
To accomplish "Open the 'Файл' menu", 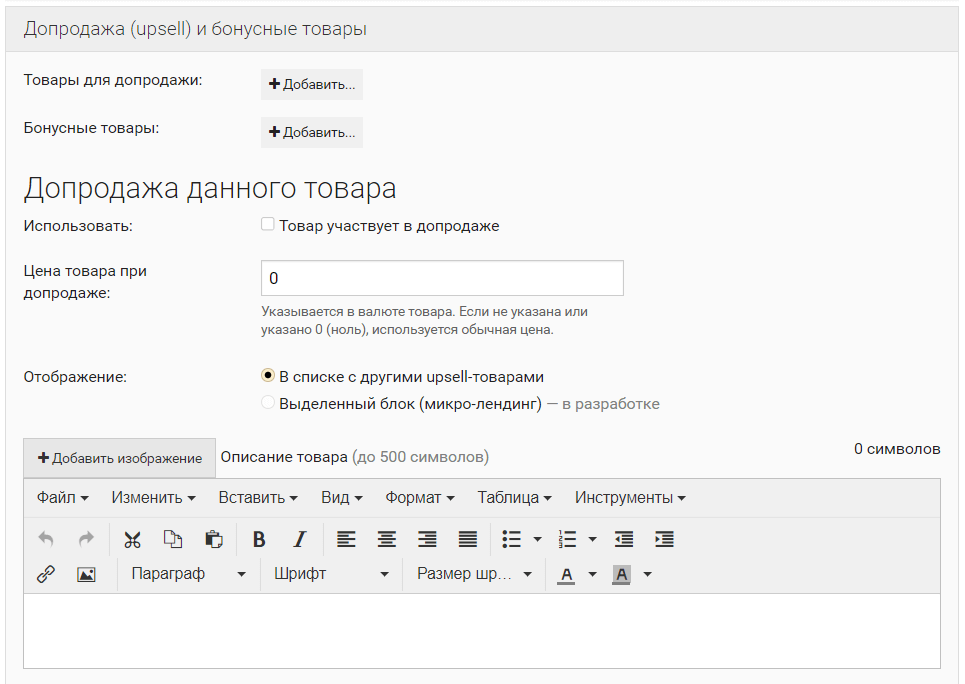I will [62, 497].
